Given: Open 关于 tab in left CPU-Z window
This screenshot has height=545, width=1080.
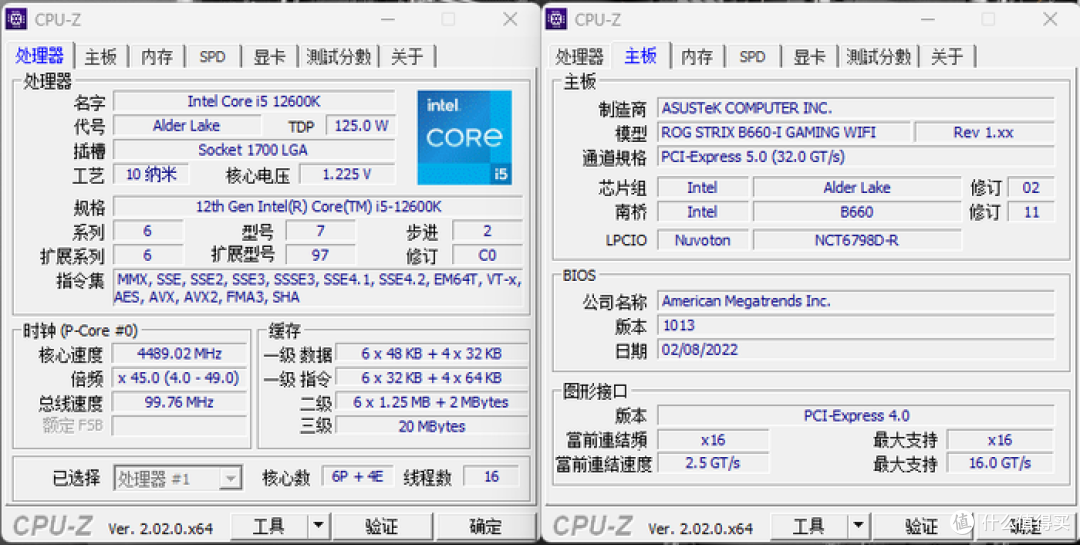Looking at the screenshot, I should [407, 56].
